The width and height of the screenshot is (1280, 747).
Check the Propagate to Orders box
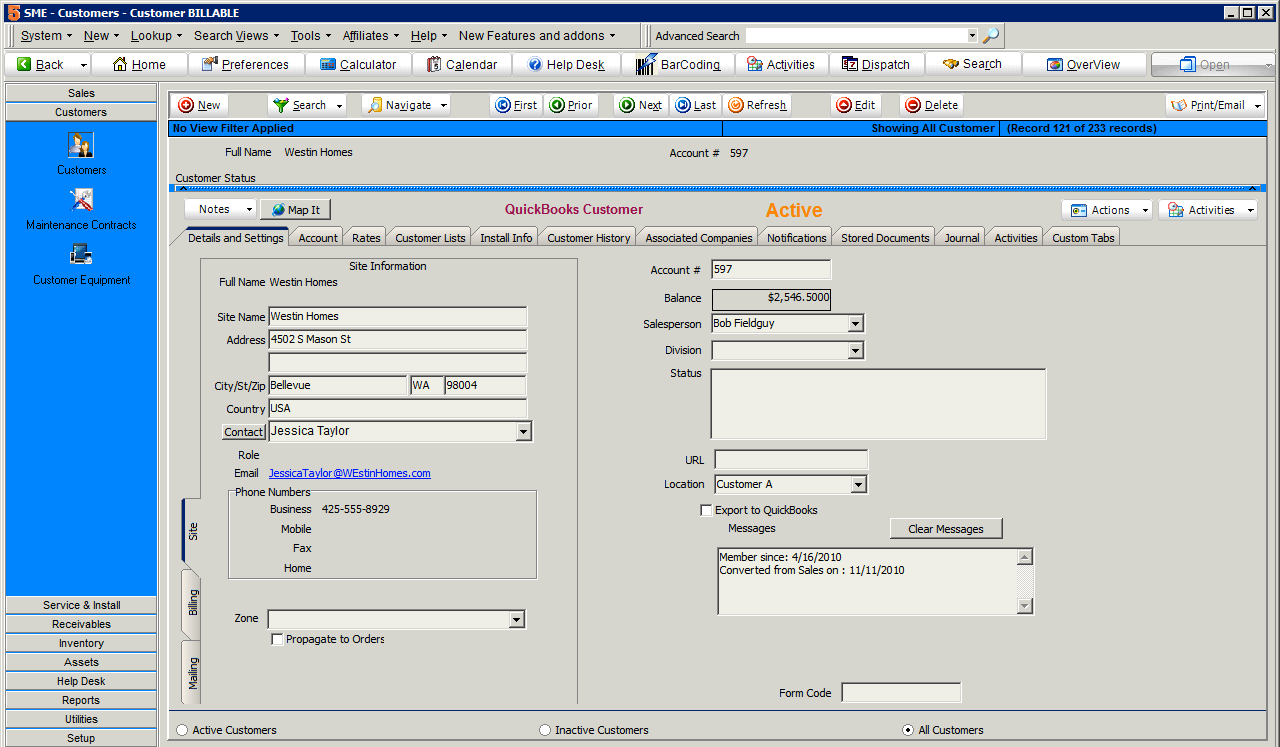pyautogui.click(x=277, y=639)
